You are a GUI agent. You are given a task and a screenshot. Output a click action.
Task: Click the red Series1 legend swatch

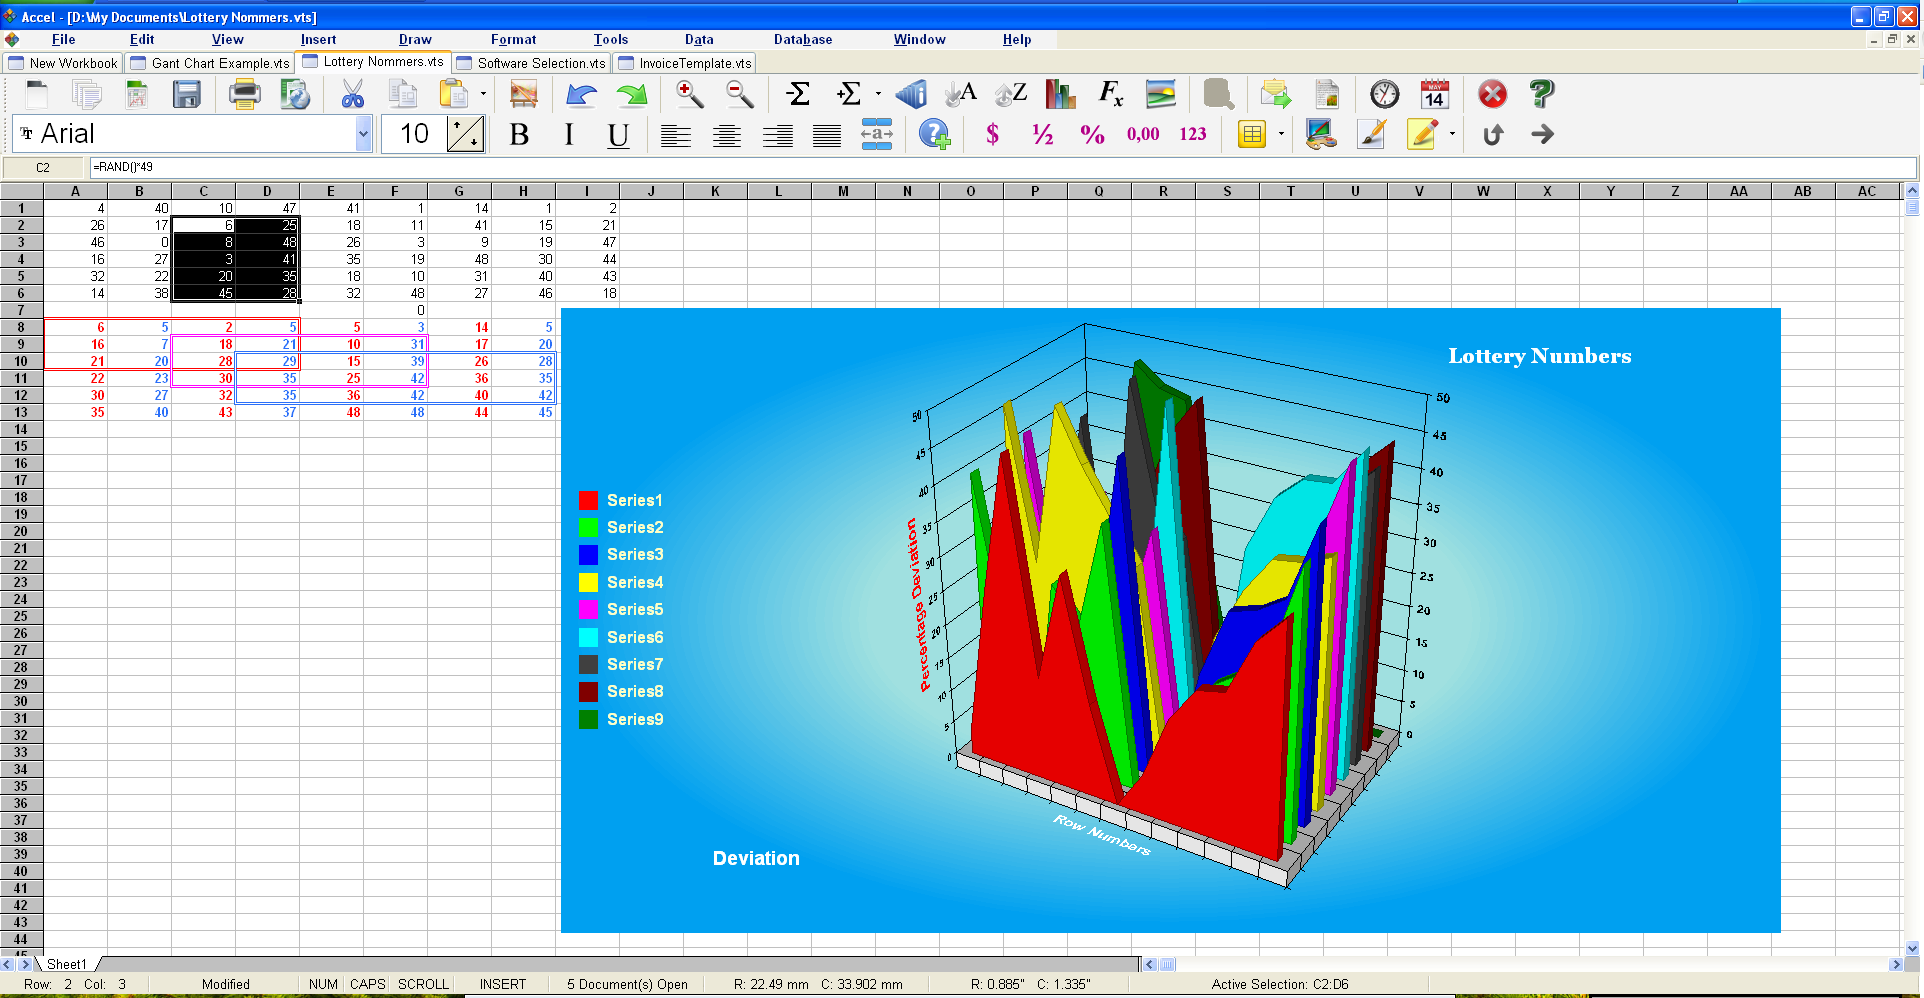(x=588, y=500)
